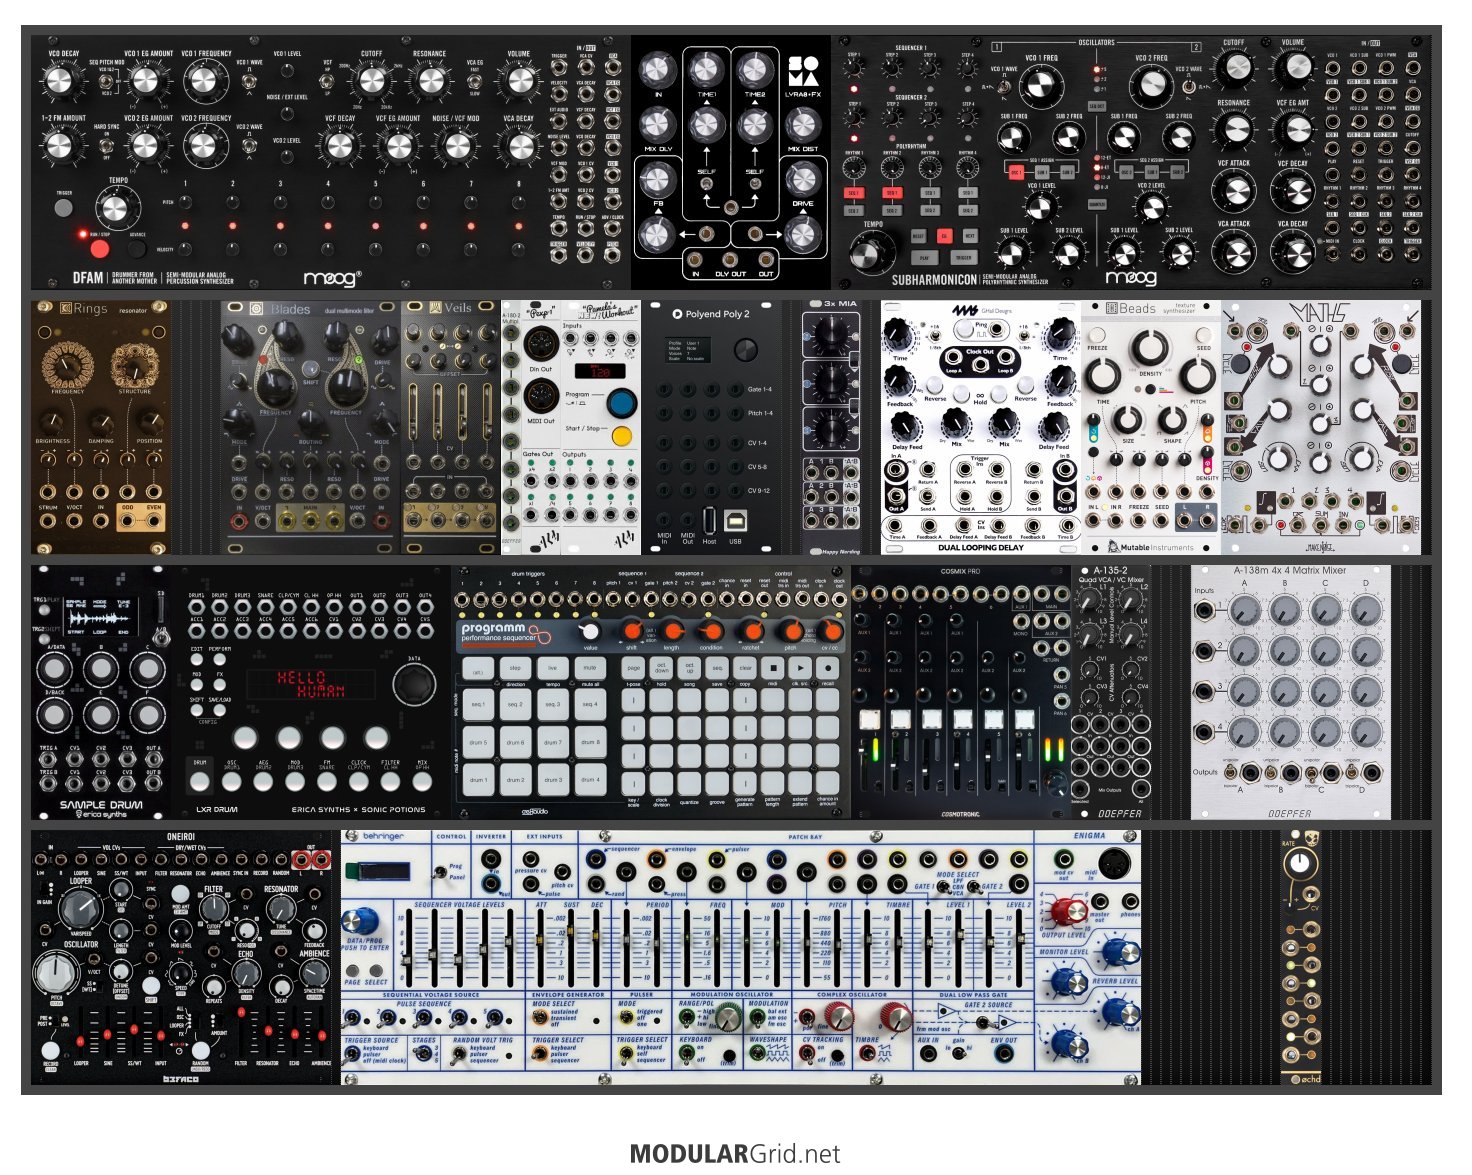Screen dimensions: 1472x1175
Task: Hit the Seq Oct button on Subharmonicon
Action: pos(1096,105)
